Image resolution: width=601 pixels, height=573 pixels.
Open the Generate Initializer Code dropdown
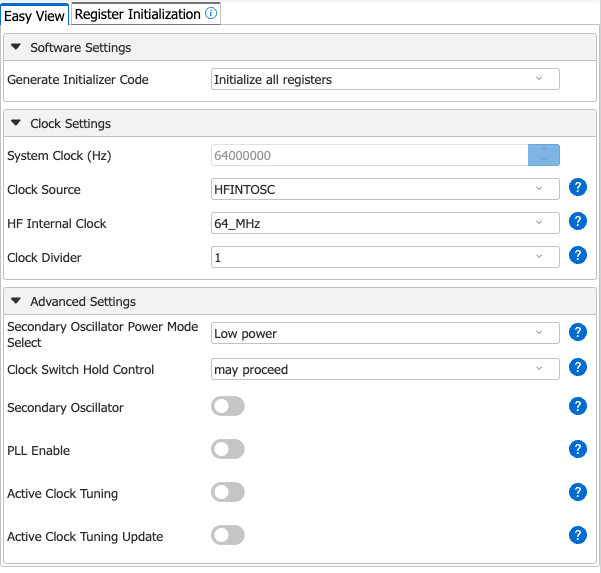pos(385,79)
